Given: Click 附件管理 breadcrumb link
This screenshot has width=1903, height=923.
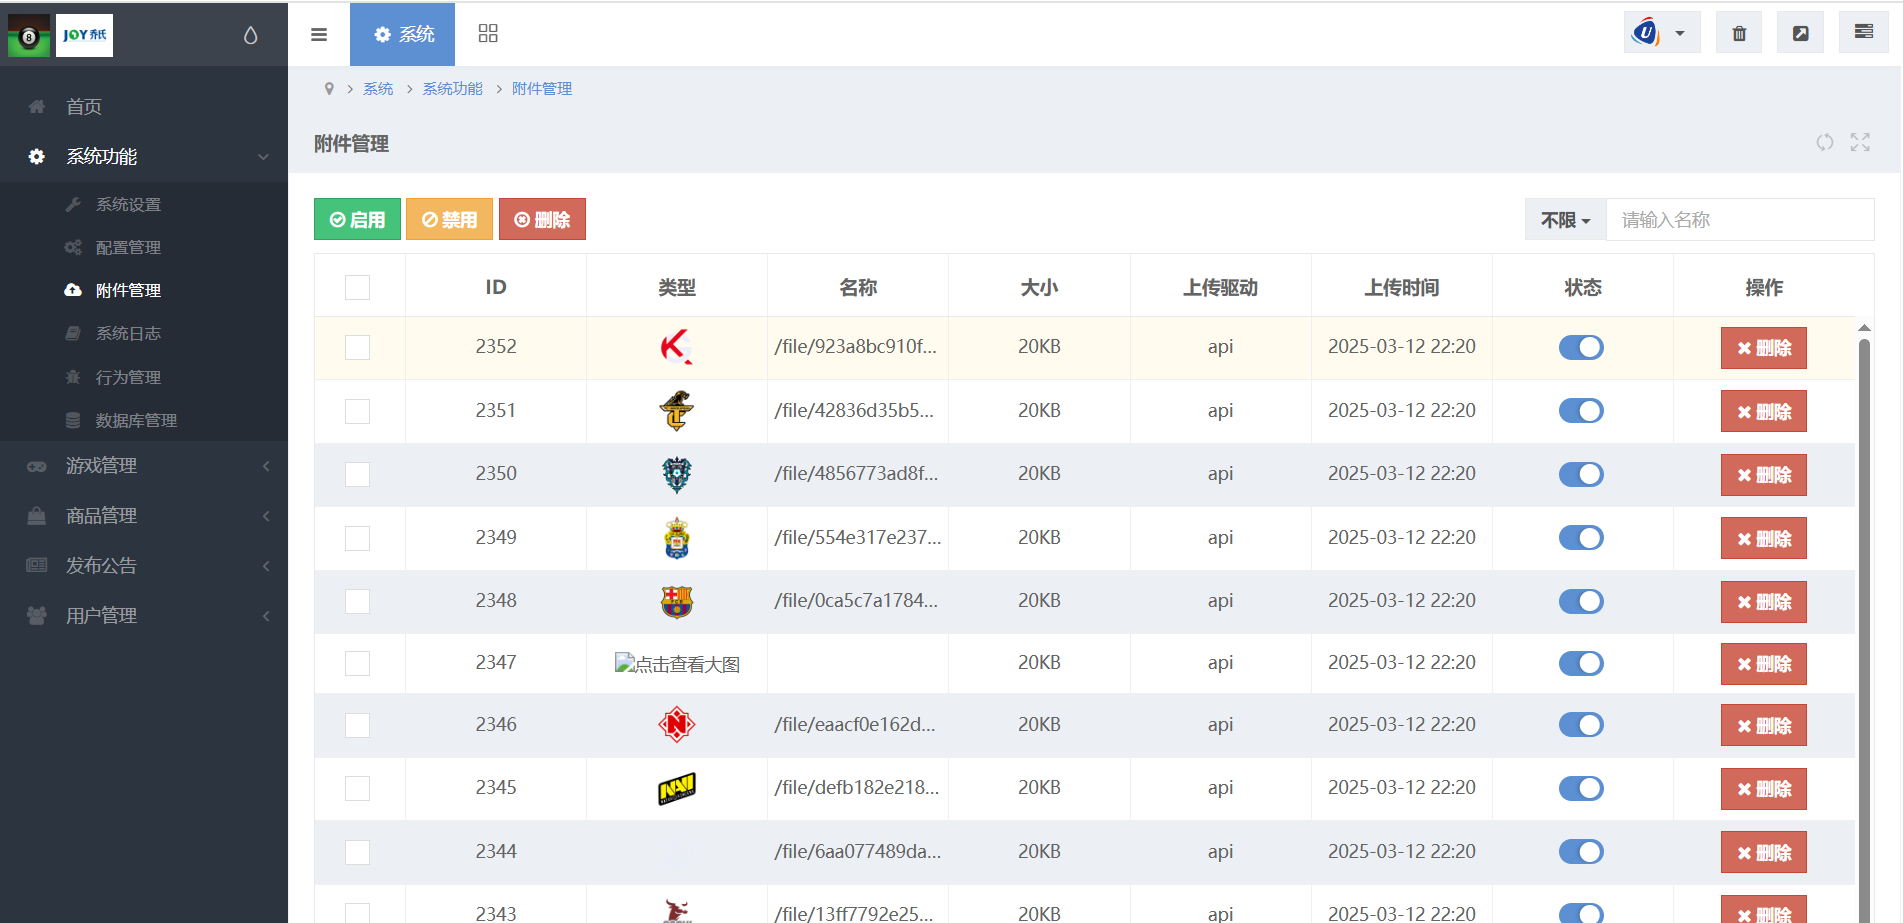Looking at the screenshot, I should 542,89.
